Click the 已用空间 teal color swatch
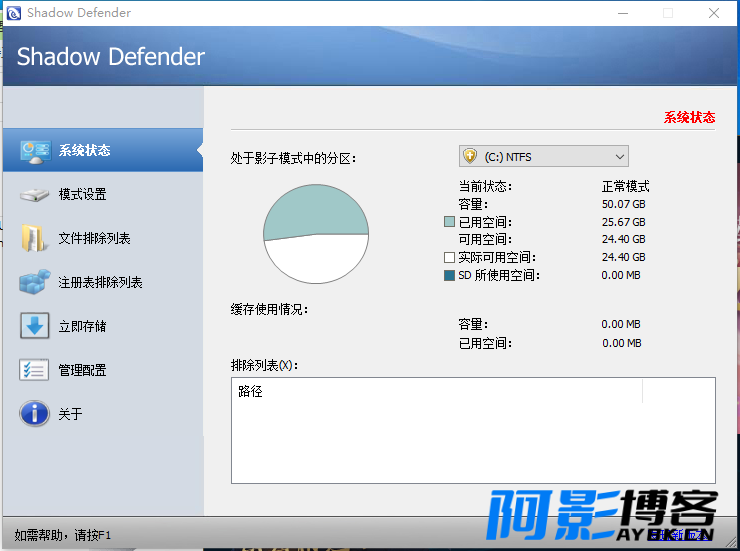This screenshot has width=740, height=551. tap(449, 222)
